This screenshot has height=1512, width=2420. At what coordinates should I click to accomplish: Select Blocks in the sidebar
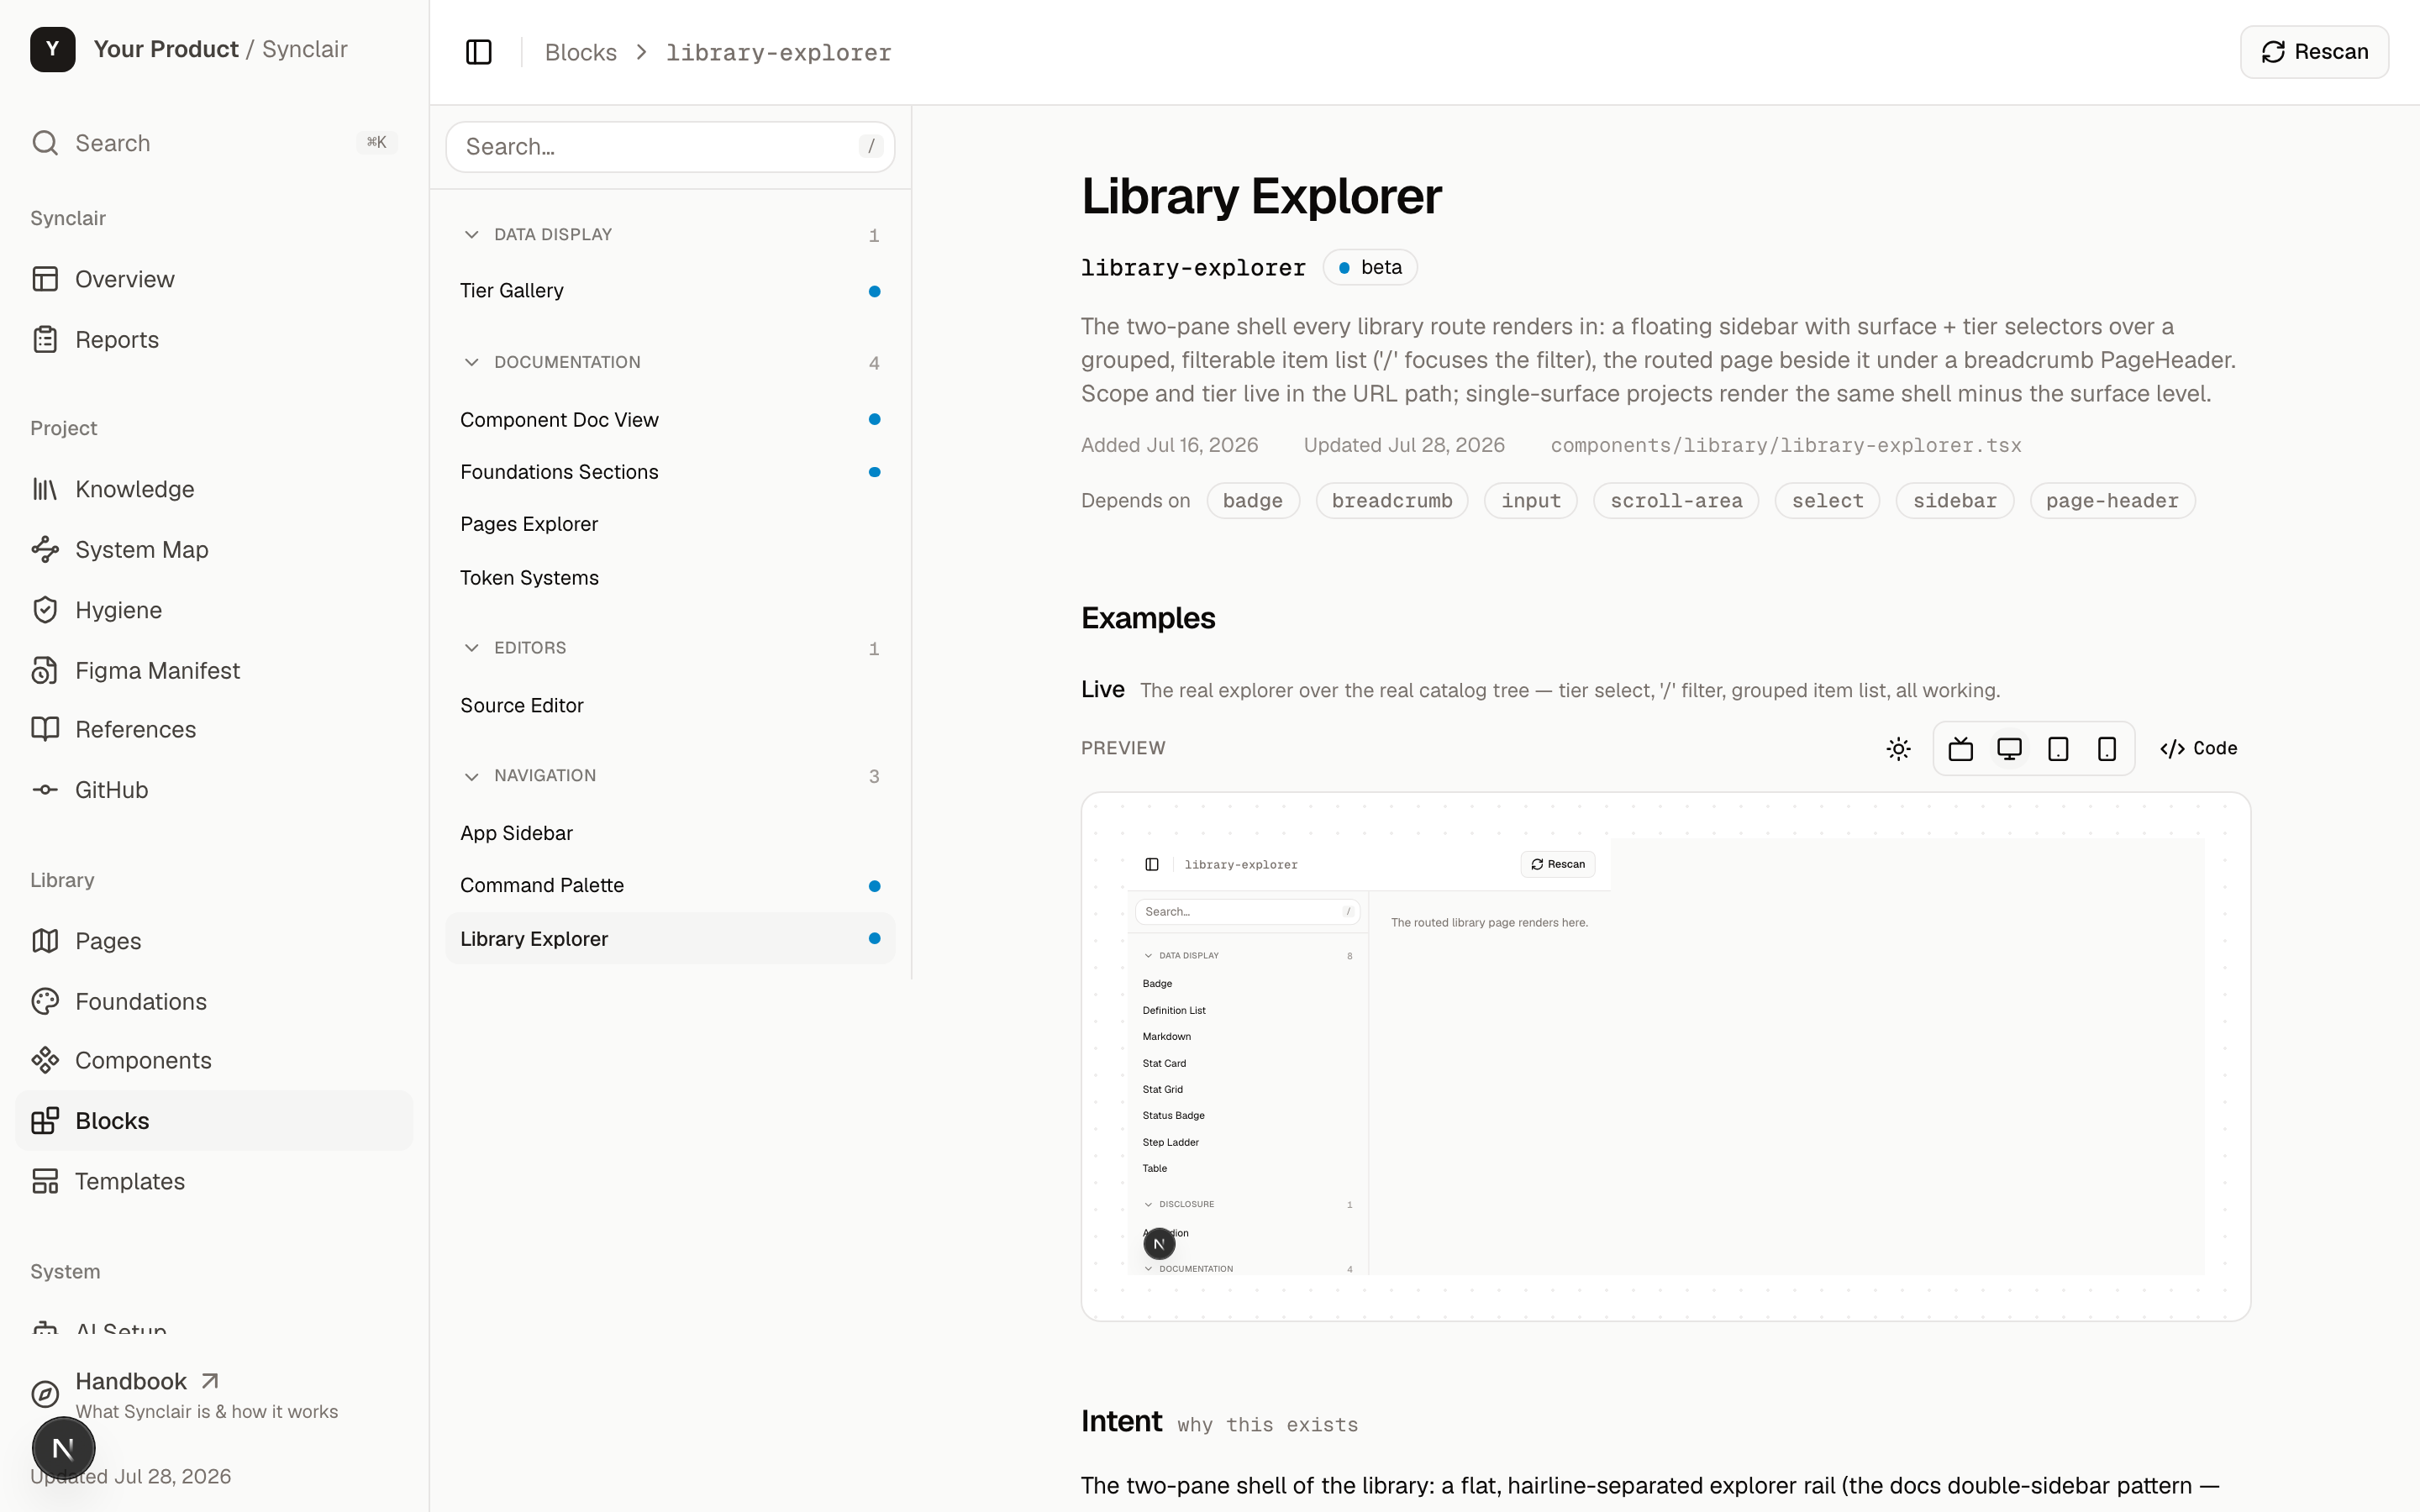[x=214, y=1121]
